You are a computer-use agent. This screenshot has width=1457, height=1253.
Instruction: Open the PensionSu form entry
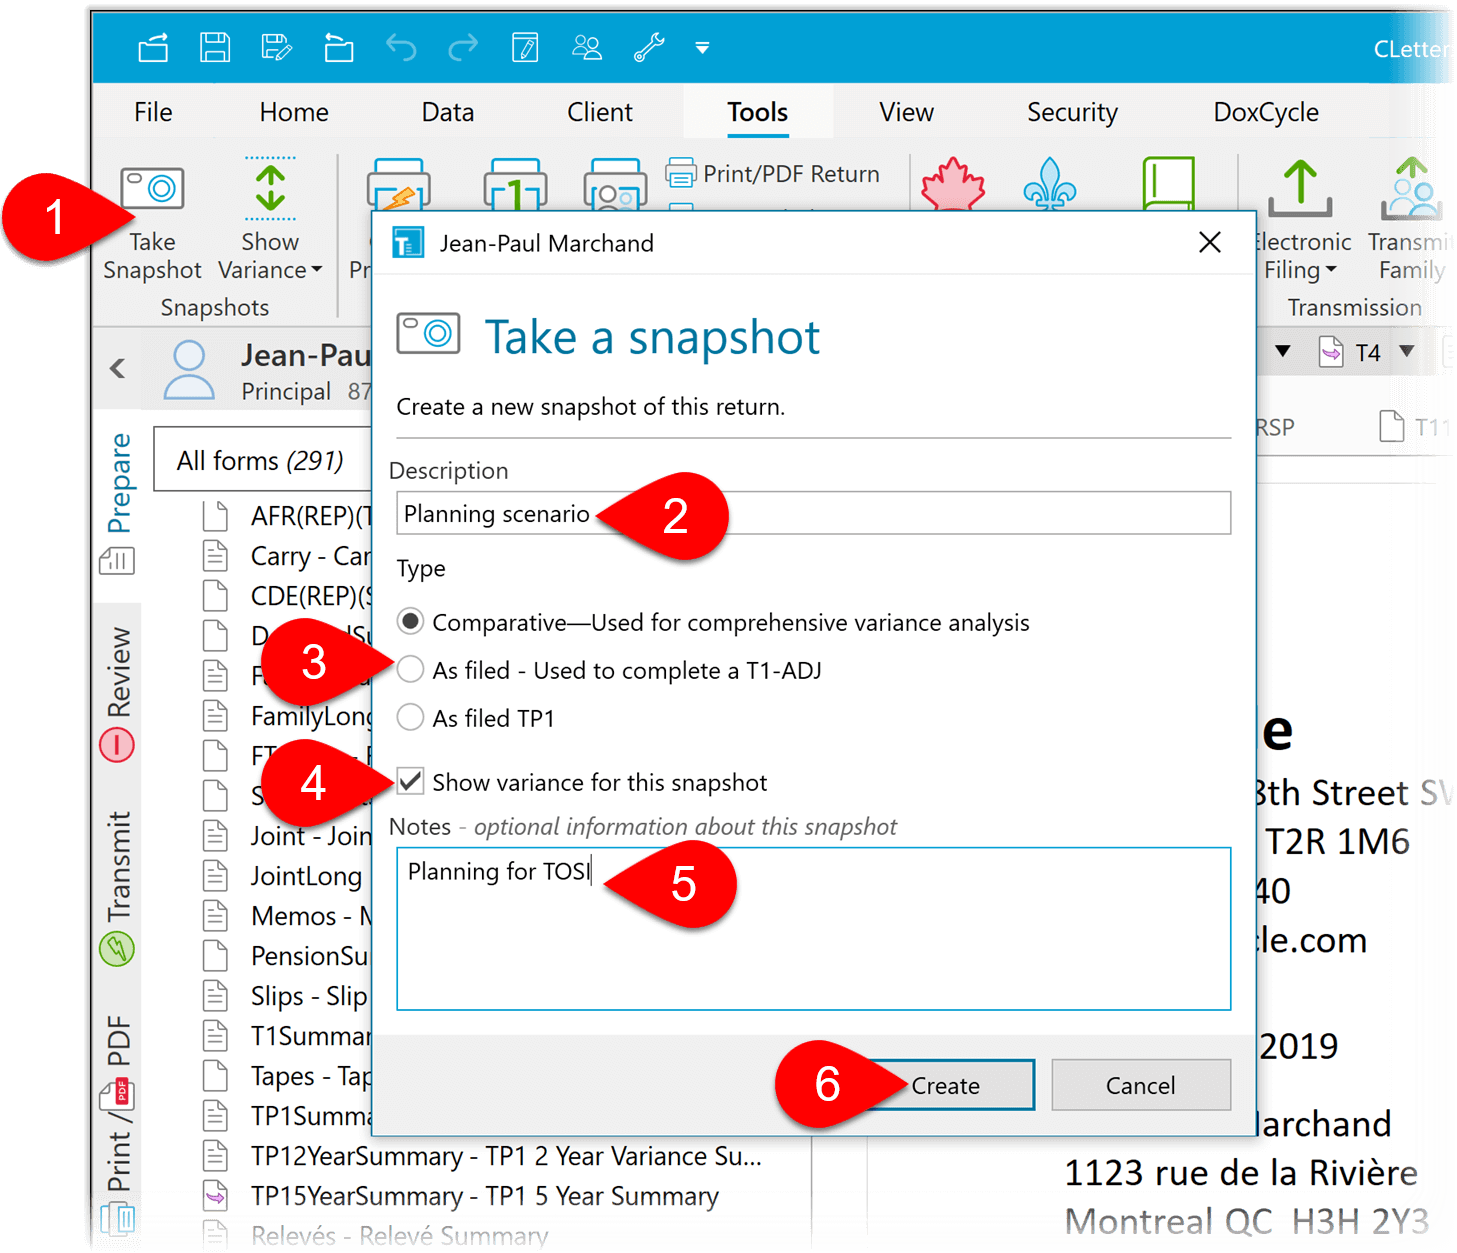pyautogui.click(x=286, y=956)
